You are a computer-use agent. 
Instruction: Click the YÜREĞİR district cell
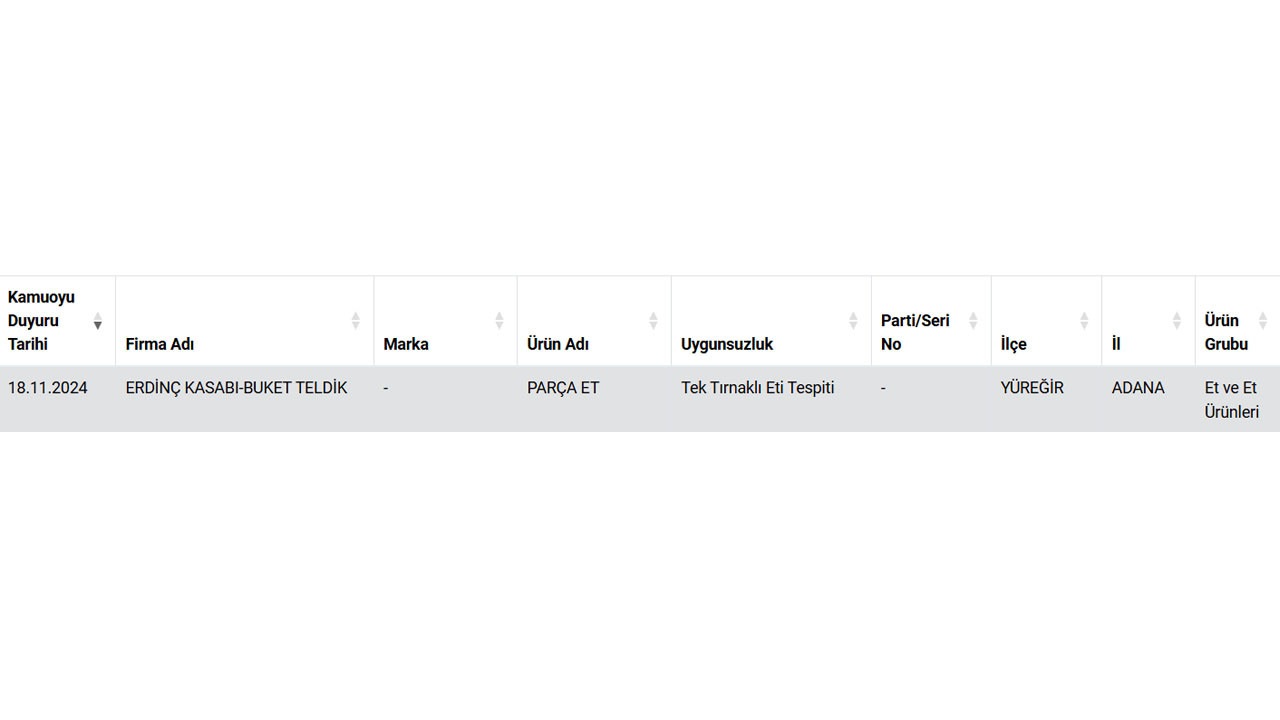coord(1032,388)
